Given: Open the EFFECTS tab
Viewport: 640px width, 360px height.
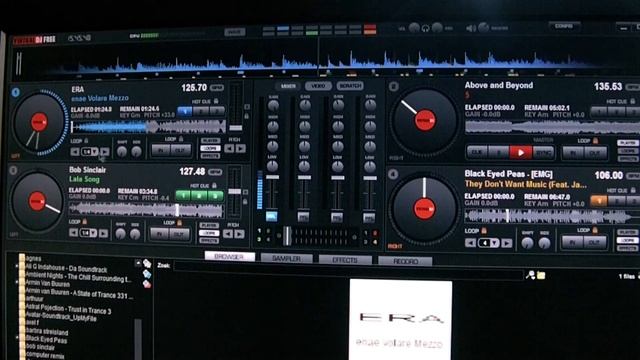Looking at the screenshot, I should [x=345, y=260].
